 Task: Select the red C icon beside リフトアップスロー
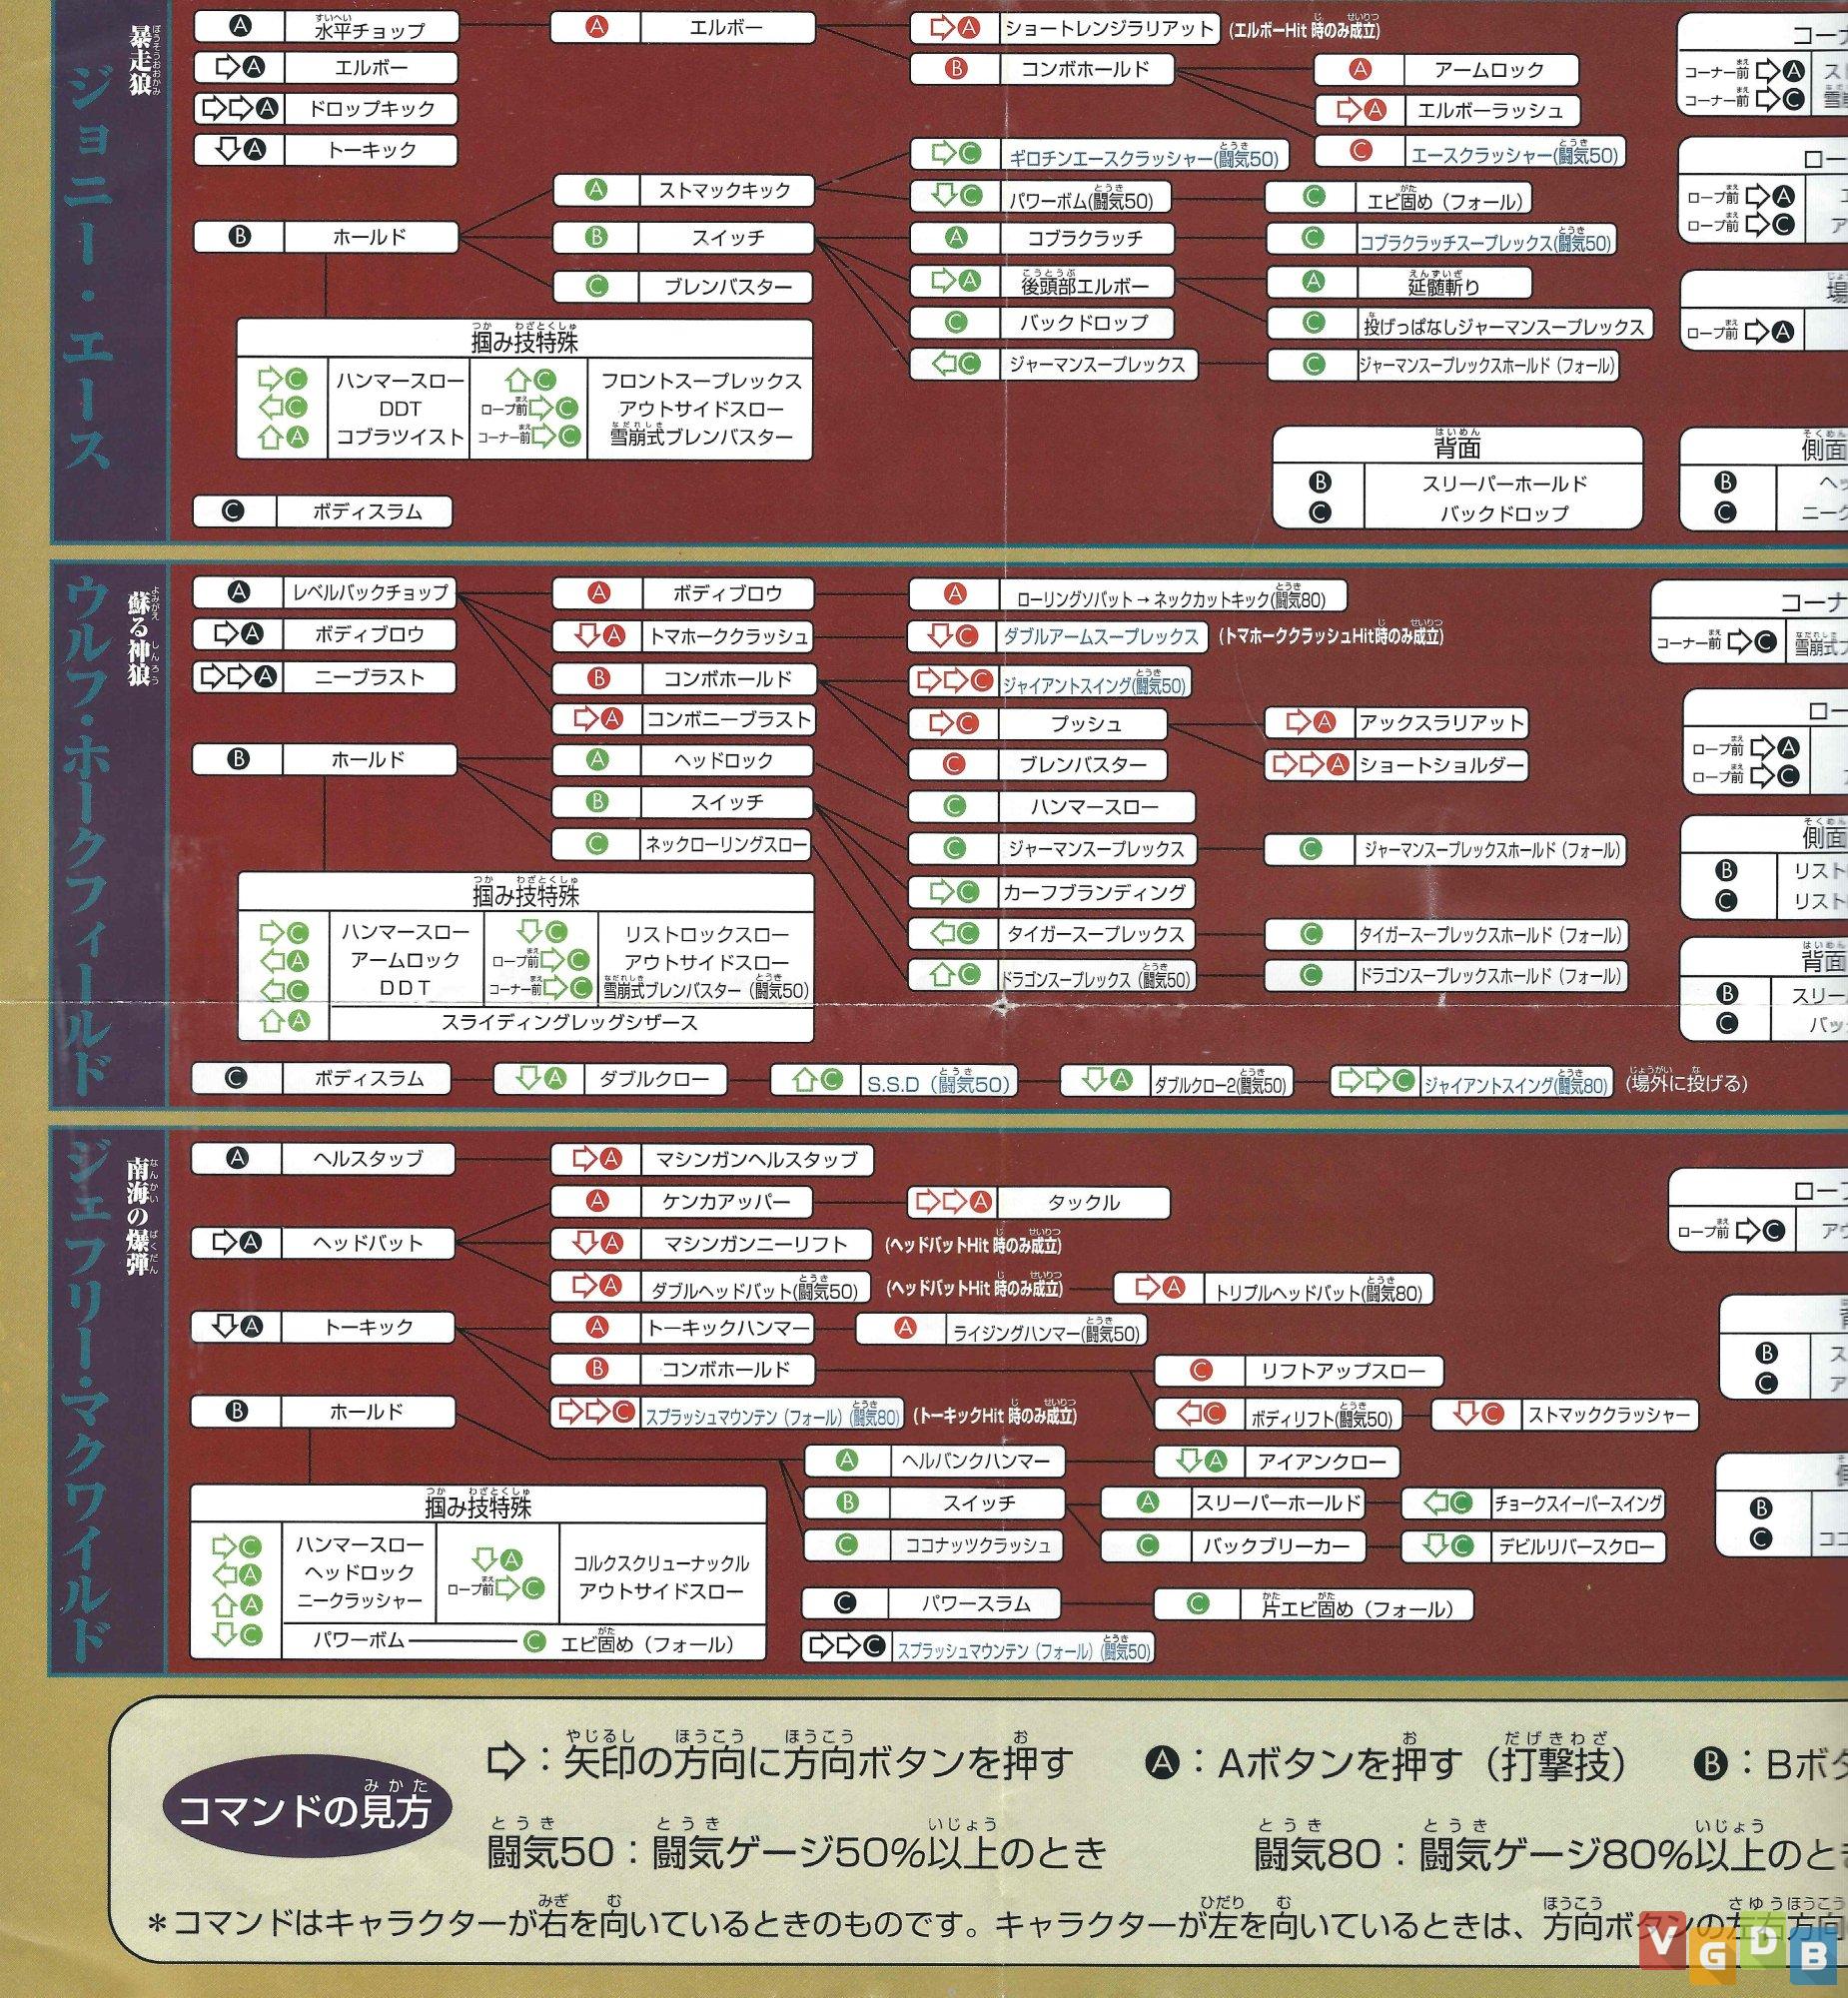click(1200, 1370)
